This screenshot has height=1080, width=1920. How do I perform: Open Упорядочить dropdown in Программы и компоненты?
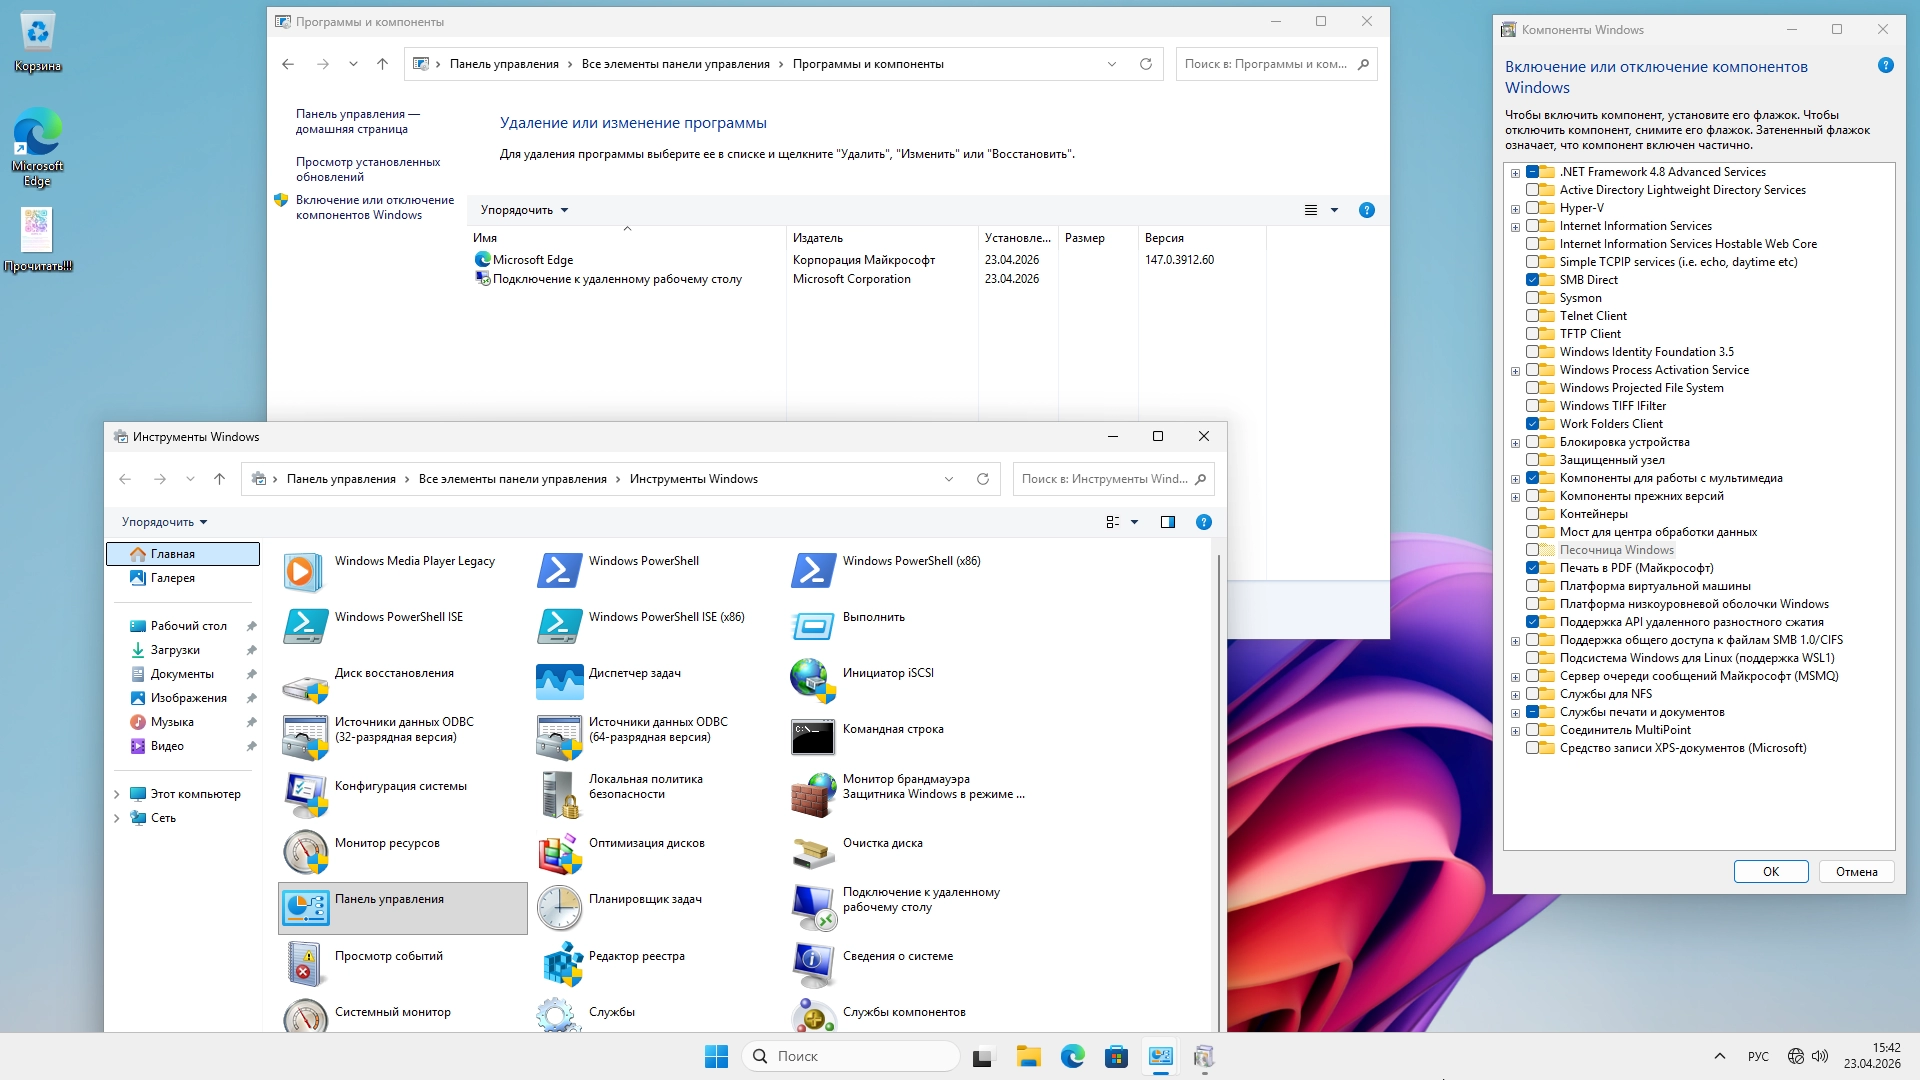click(524, 210)
